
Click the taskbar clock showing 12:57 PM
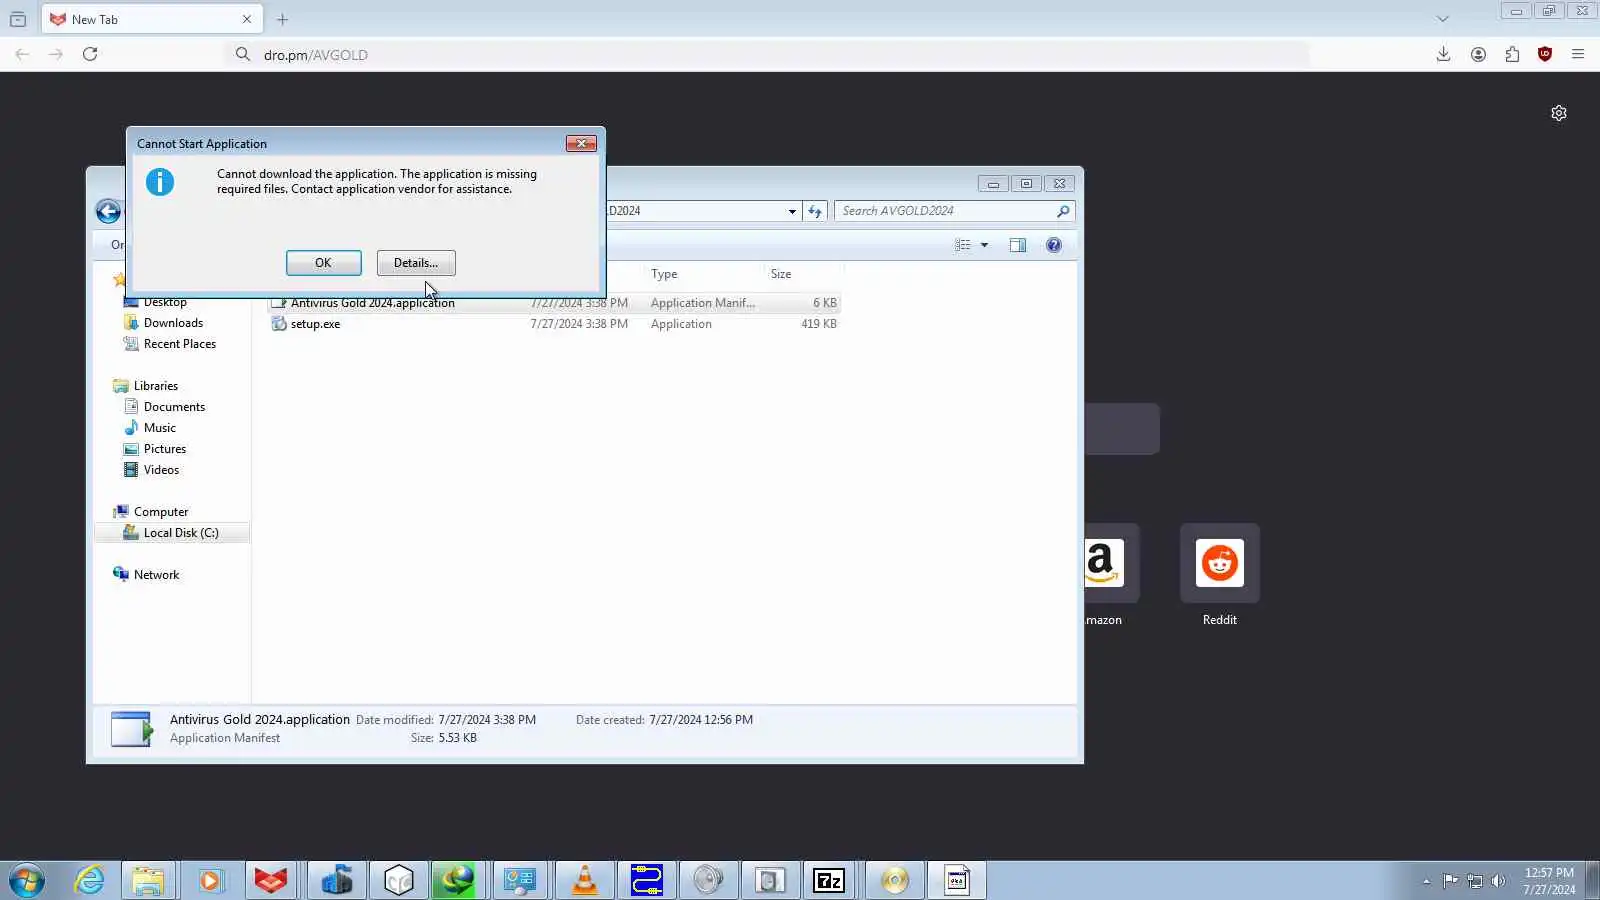[x=1549, y=881]
